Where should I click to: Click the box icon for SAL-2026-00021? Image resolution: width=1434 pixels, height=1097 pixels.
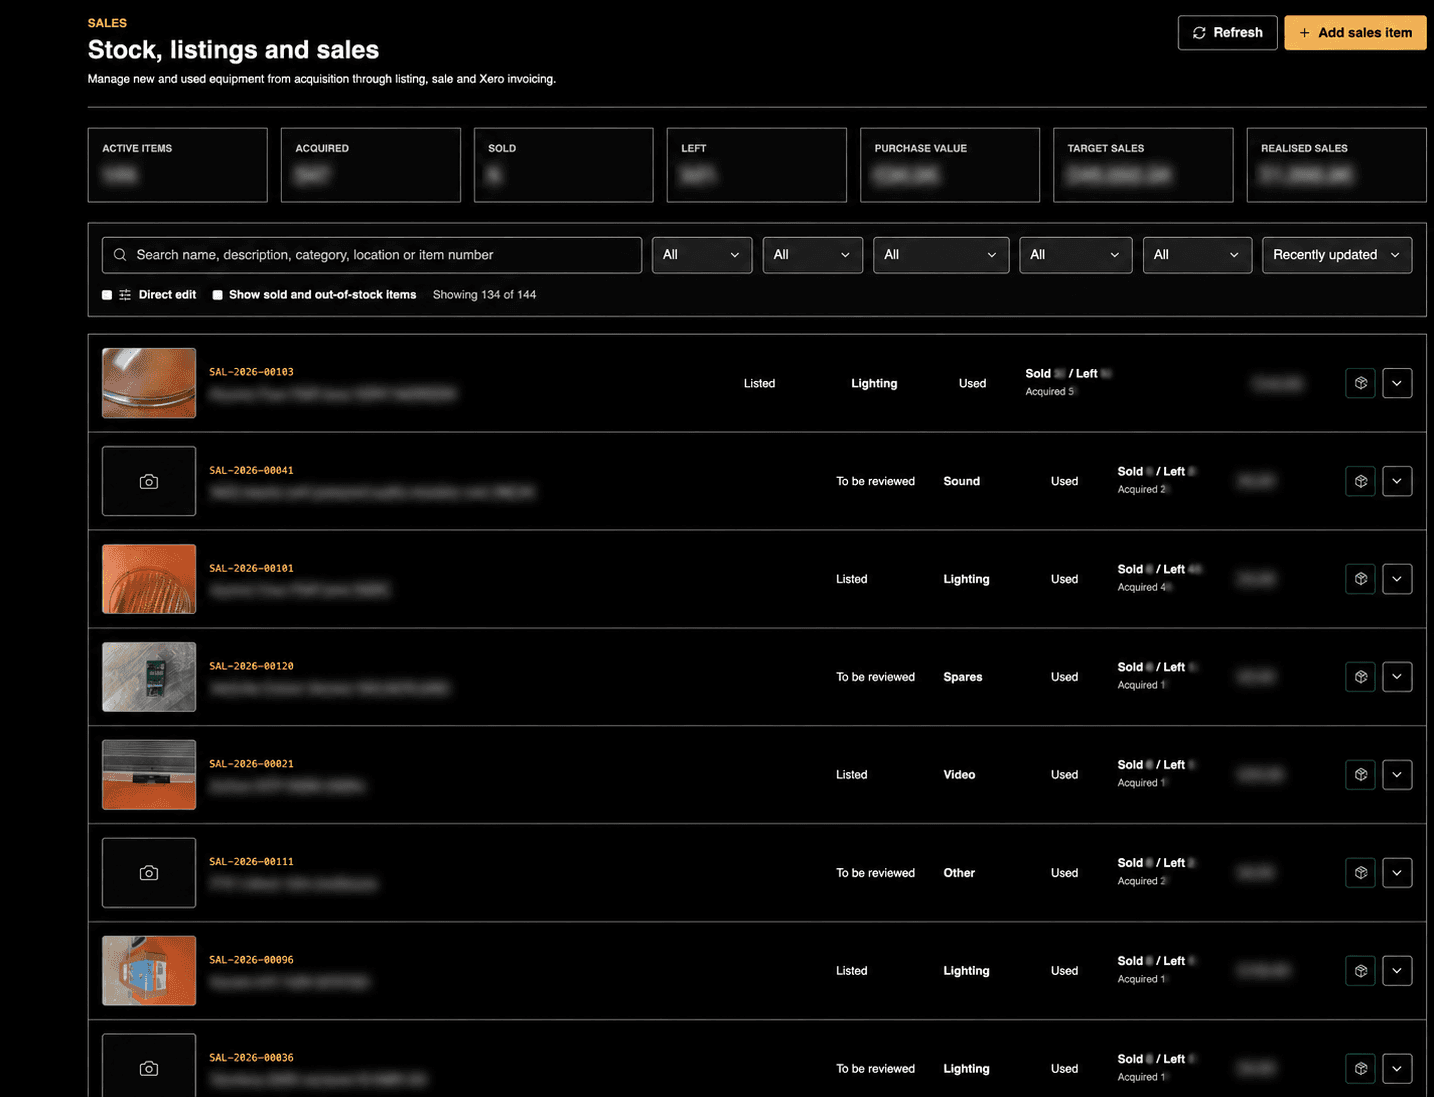click(1360, 775)
